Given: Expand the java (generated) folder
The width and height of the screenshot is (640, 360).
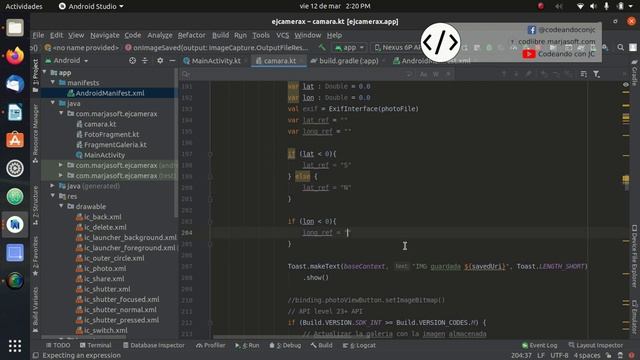Looking at the screenshot, I should click(53, 186).
